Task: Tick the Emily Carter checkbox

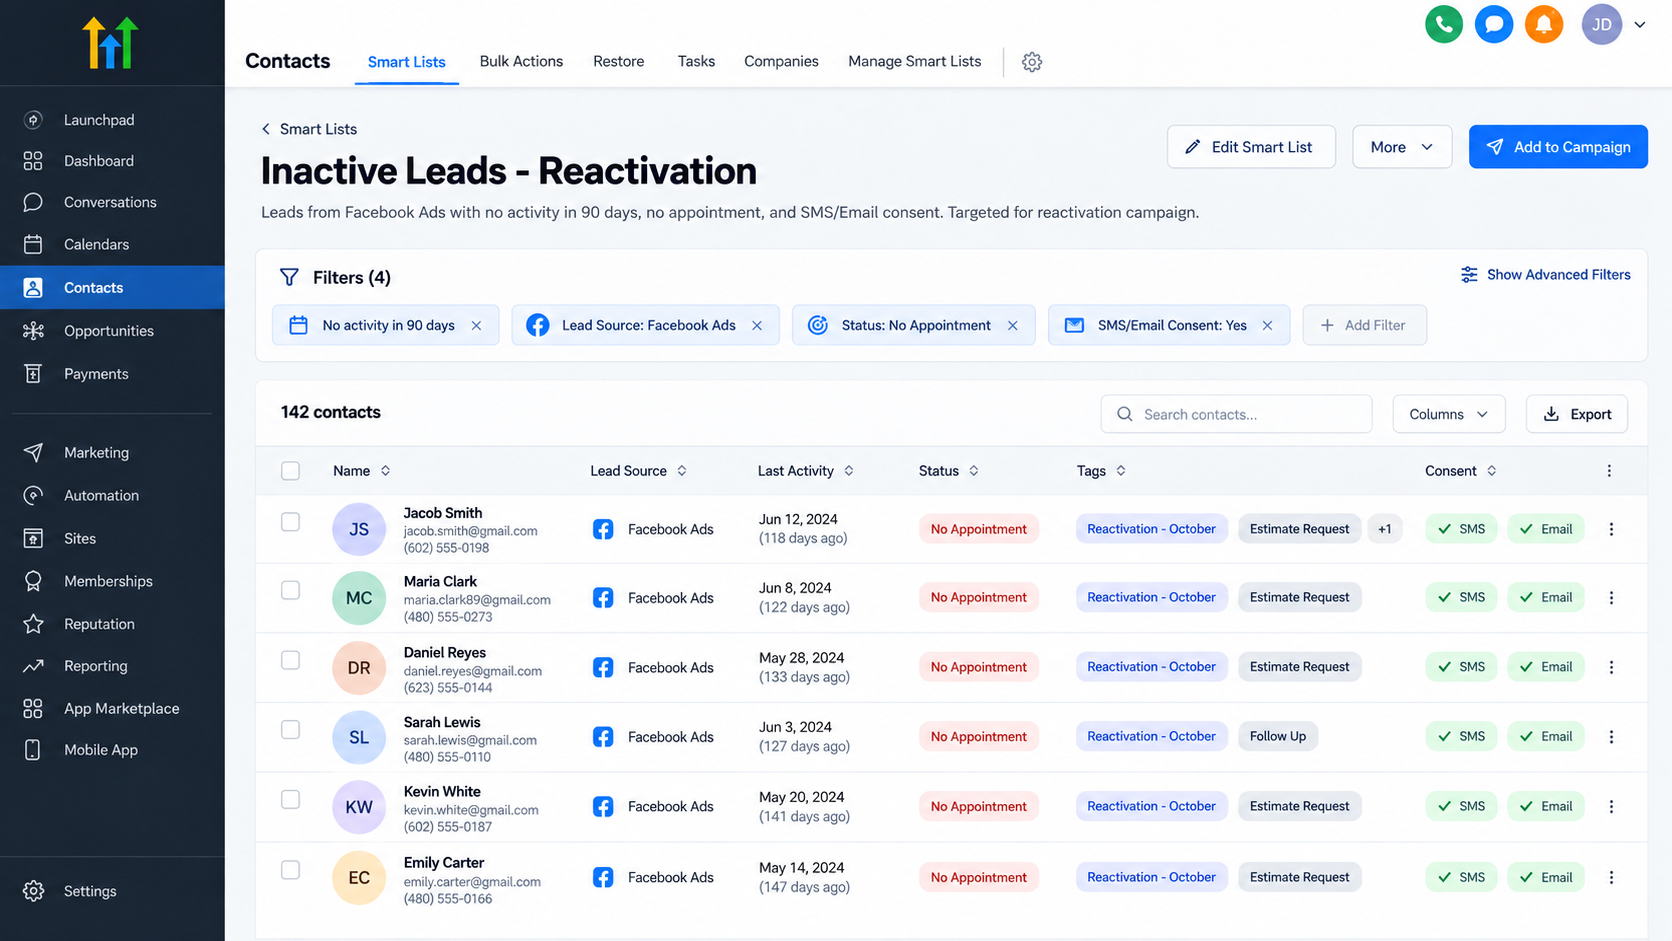Action: click(290, 870)
